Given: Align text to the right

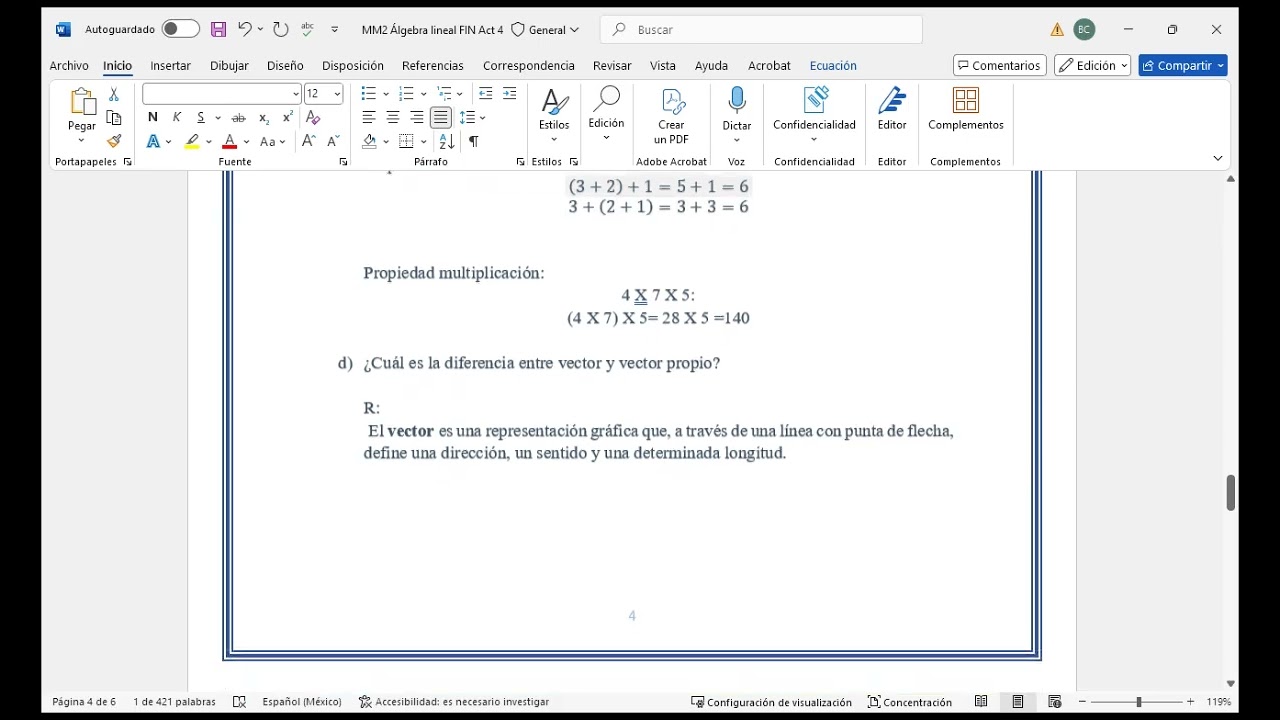Looking at the screenshot, I should pyautogui.click(x=417, y=118).
